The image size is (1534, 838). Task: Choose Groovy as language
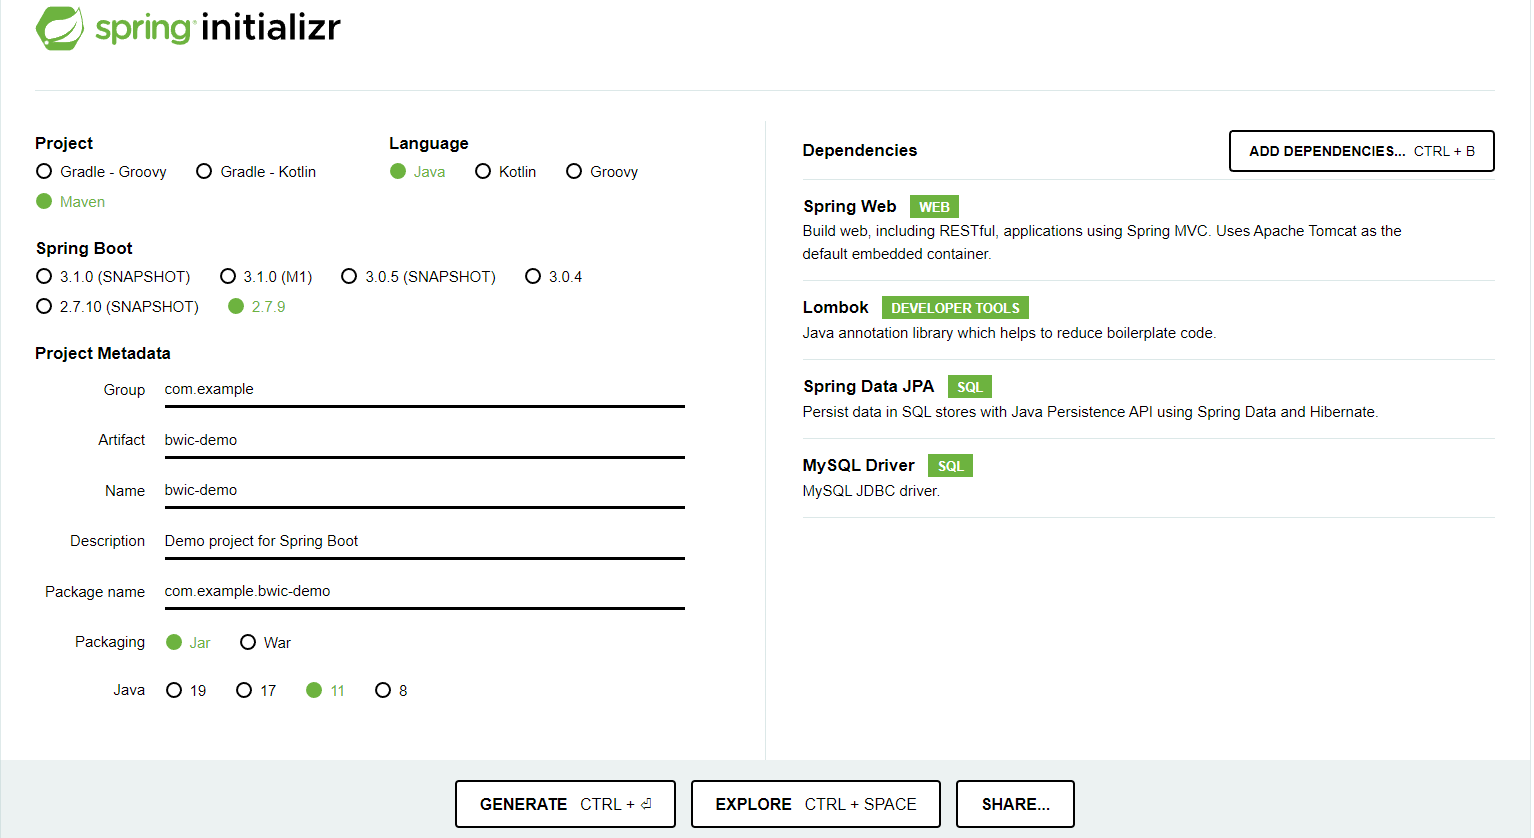(x=601, y=172)
